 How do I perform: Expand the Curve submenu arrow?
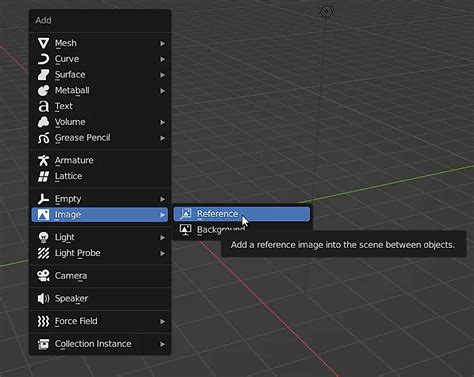tap(162, 59)
